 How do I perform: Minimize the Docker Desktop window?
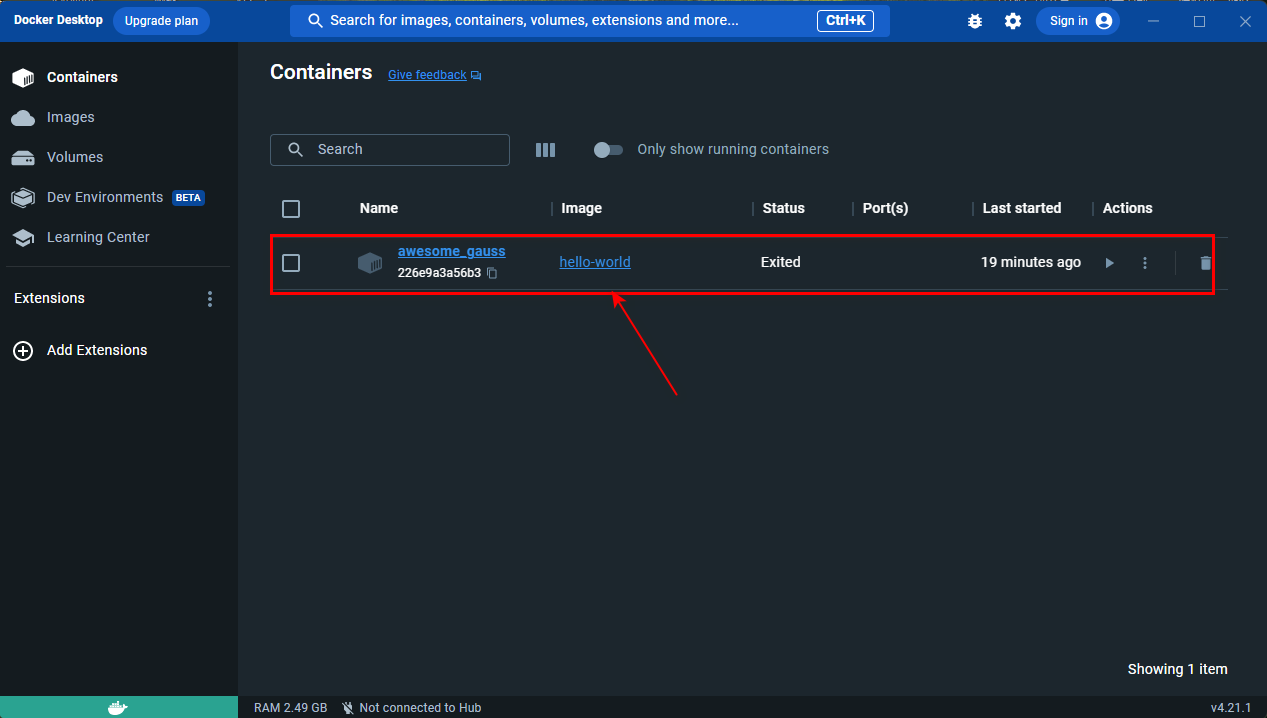1154,21
